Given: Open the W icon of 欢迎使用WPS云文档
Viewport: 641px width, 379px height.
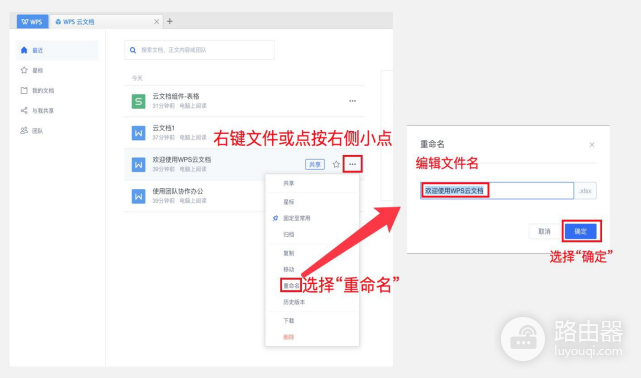Looking at the screenshot, I should 138,165.
